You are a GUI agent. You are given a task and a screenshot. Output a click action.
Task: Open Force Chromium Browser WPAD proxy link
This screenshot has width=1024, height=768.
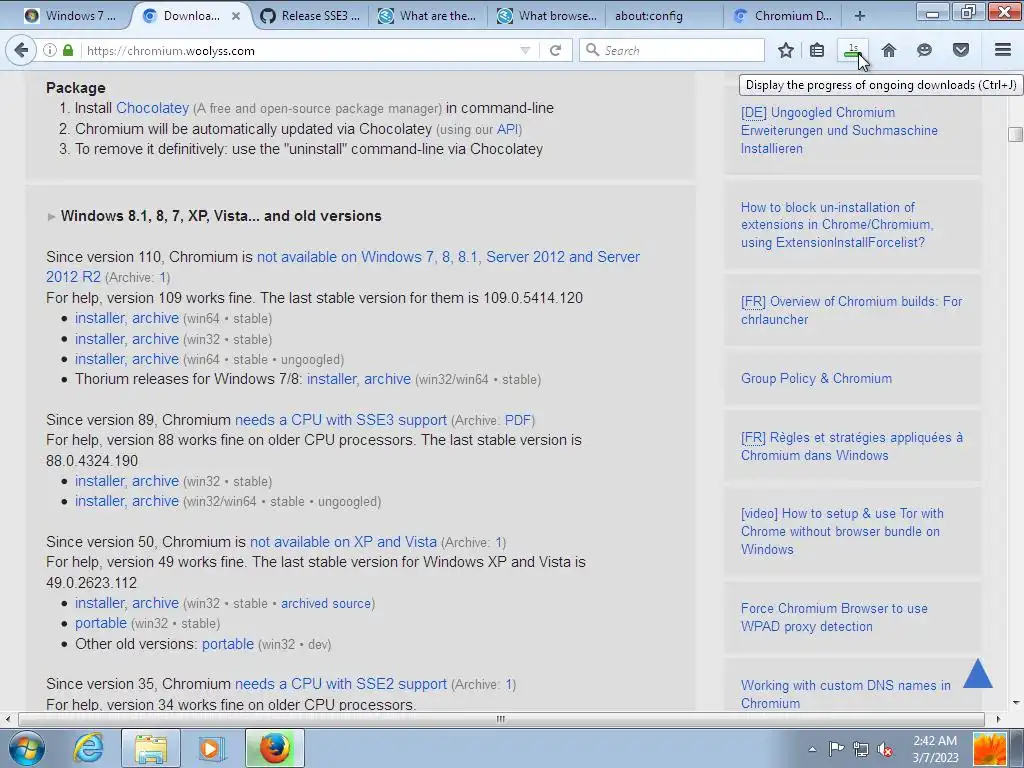(834, 617)
